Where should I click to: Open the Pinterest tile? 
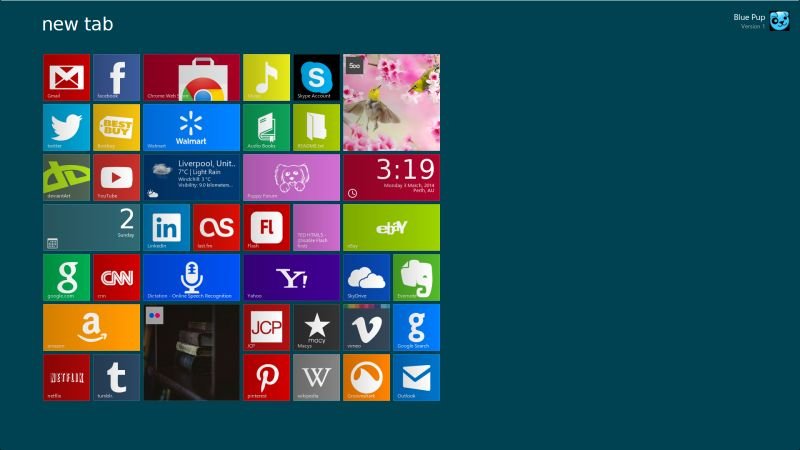tap(266, 378)
